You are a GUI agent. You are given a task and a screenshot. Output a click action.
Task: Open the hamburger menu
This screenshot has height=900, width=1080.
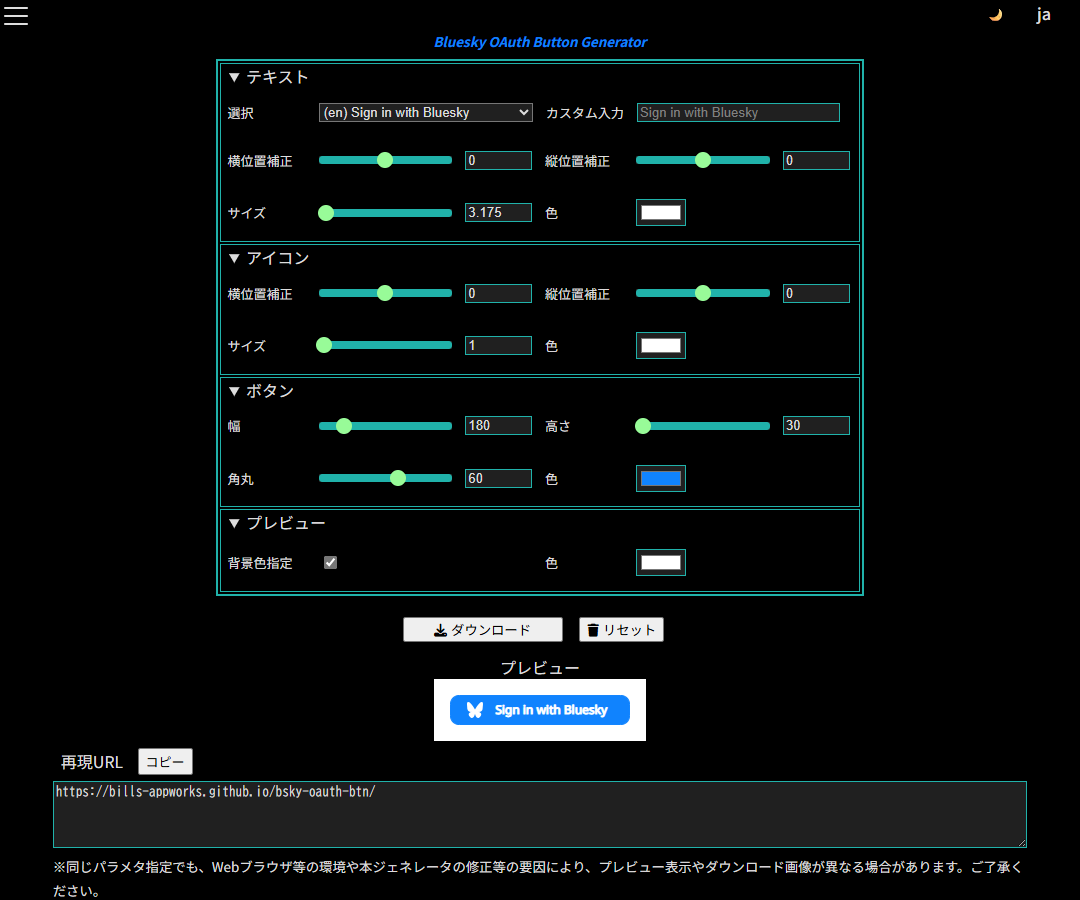tap(16, 15)
